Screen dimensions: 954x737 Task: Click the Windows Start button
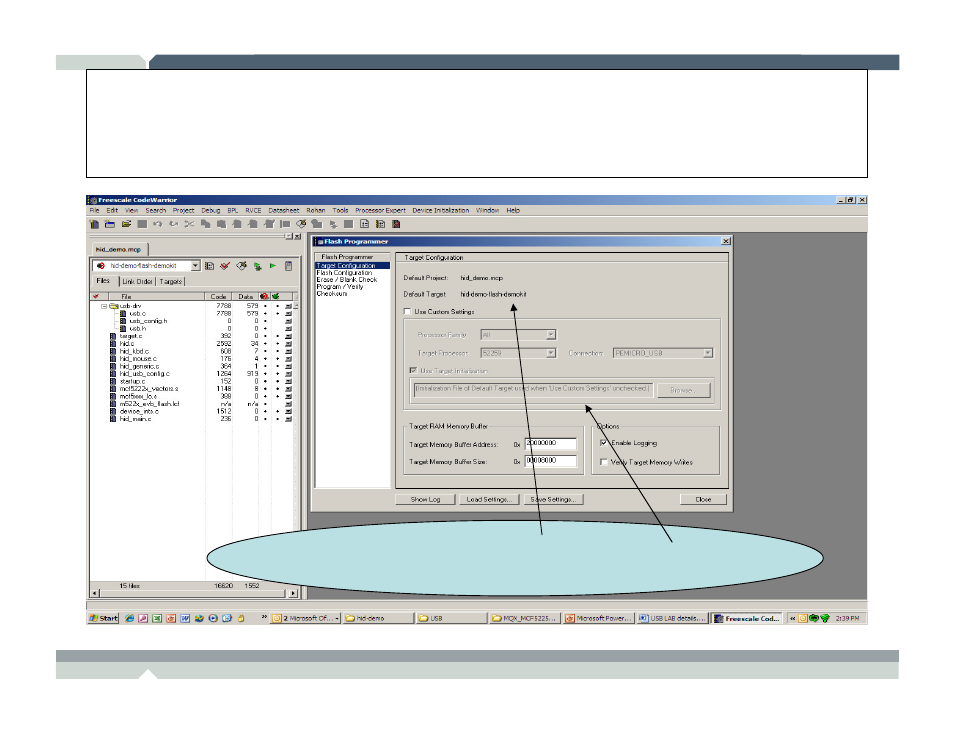pos(103,618)
